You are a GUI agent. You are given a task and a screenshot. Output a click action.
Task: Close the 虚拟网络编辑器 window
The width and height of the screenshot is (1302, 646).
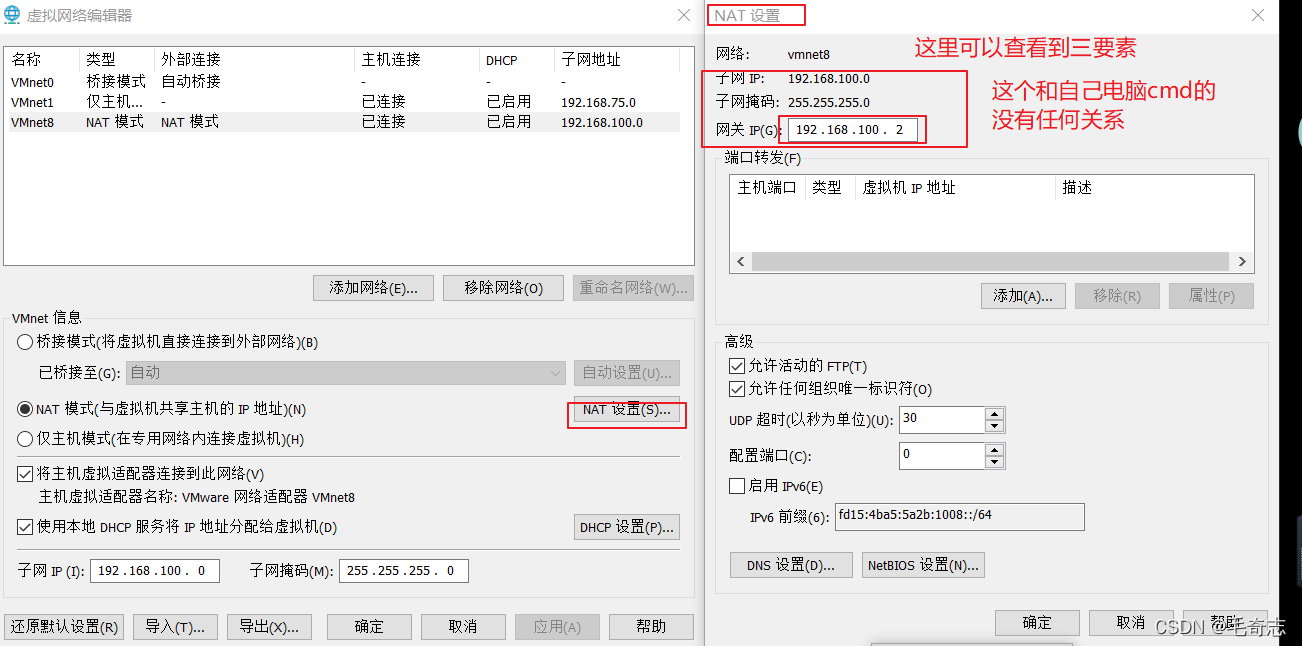684,15
